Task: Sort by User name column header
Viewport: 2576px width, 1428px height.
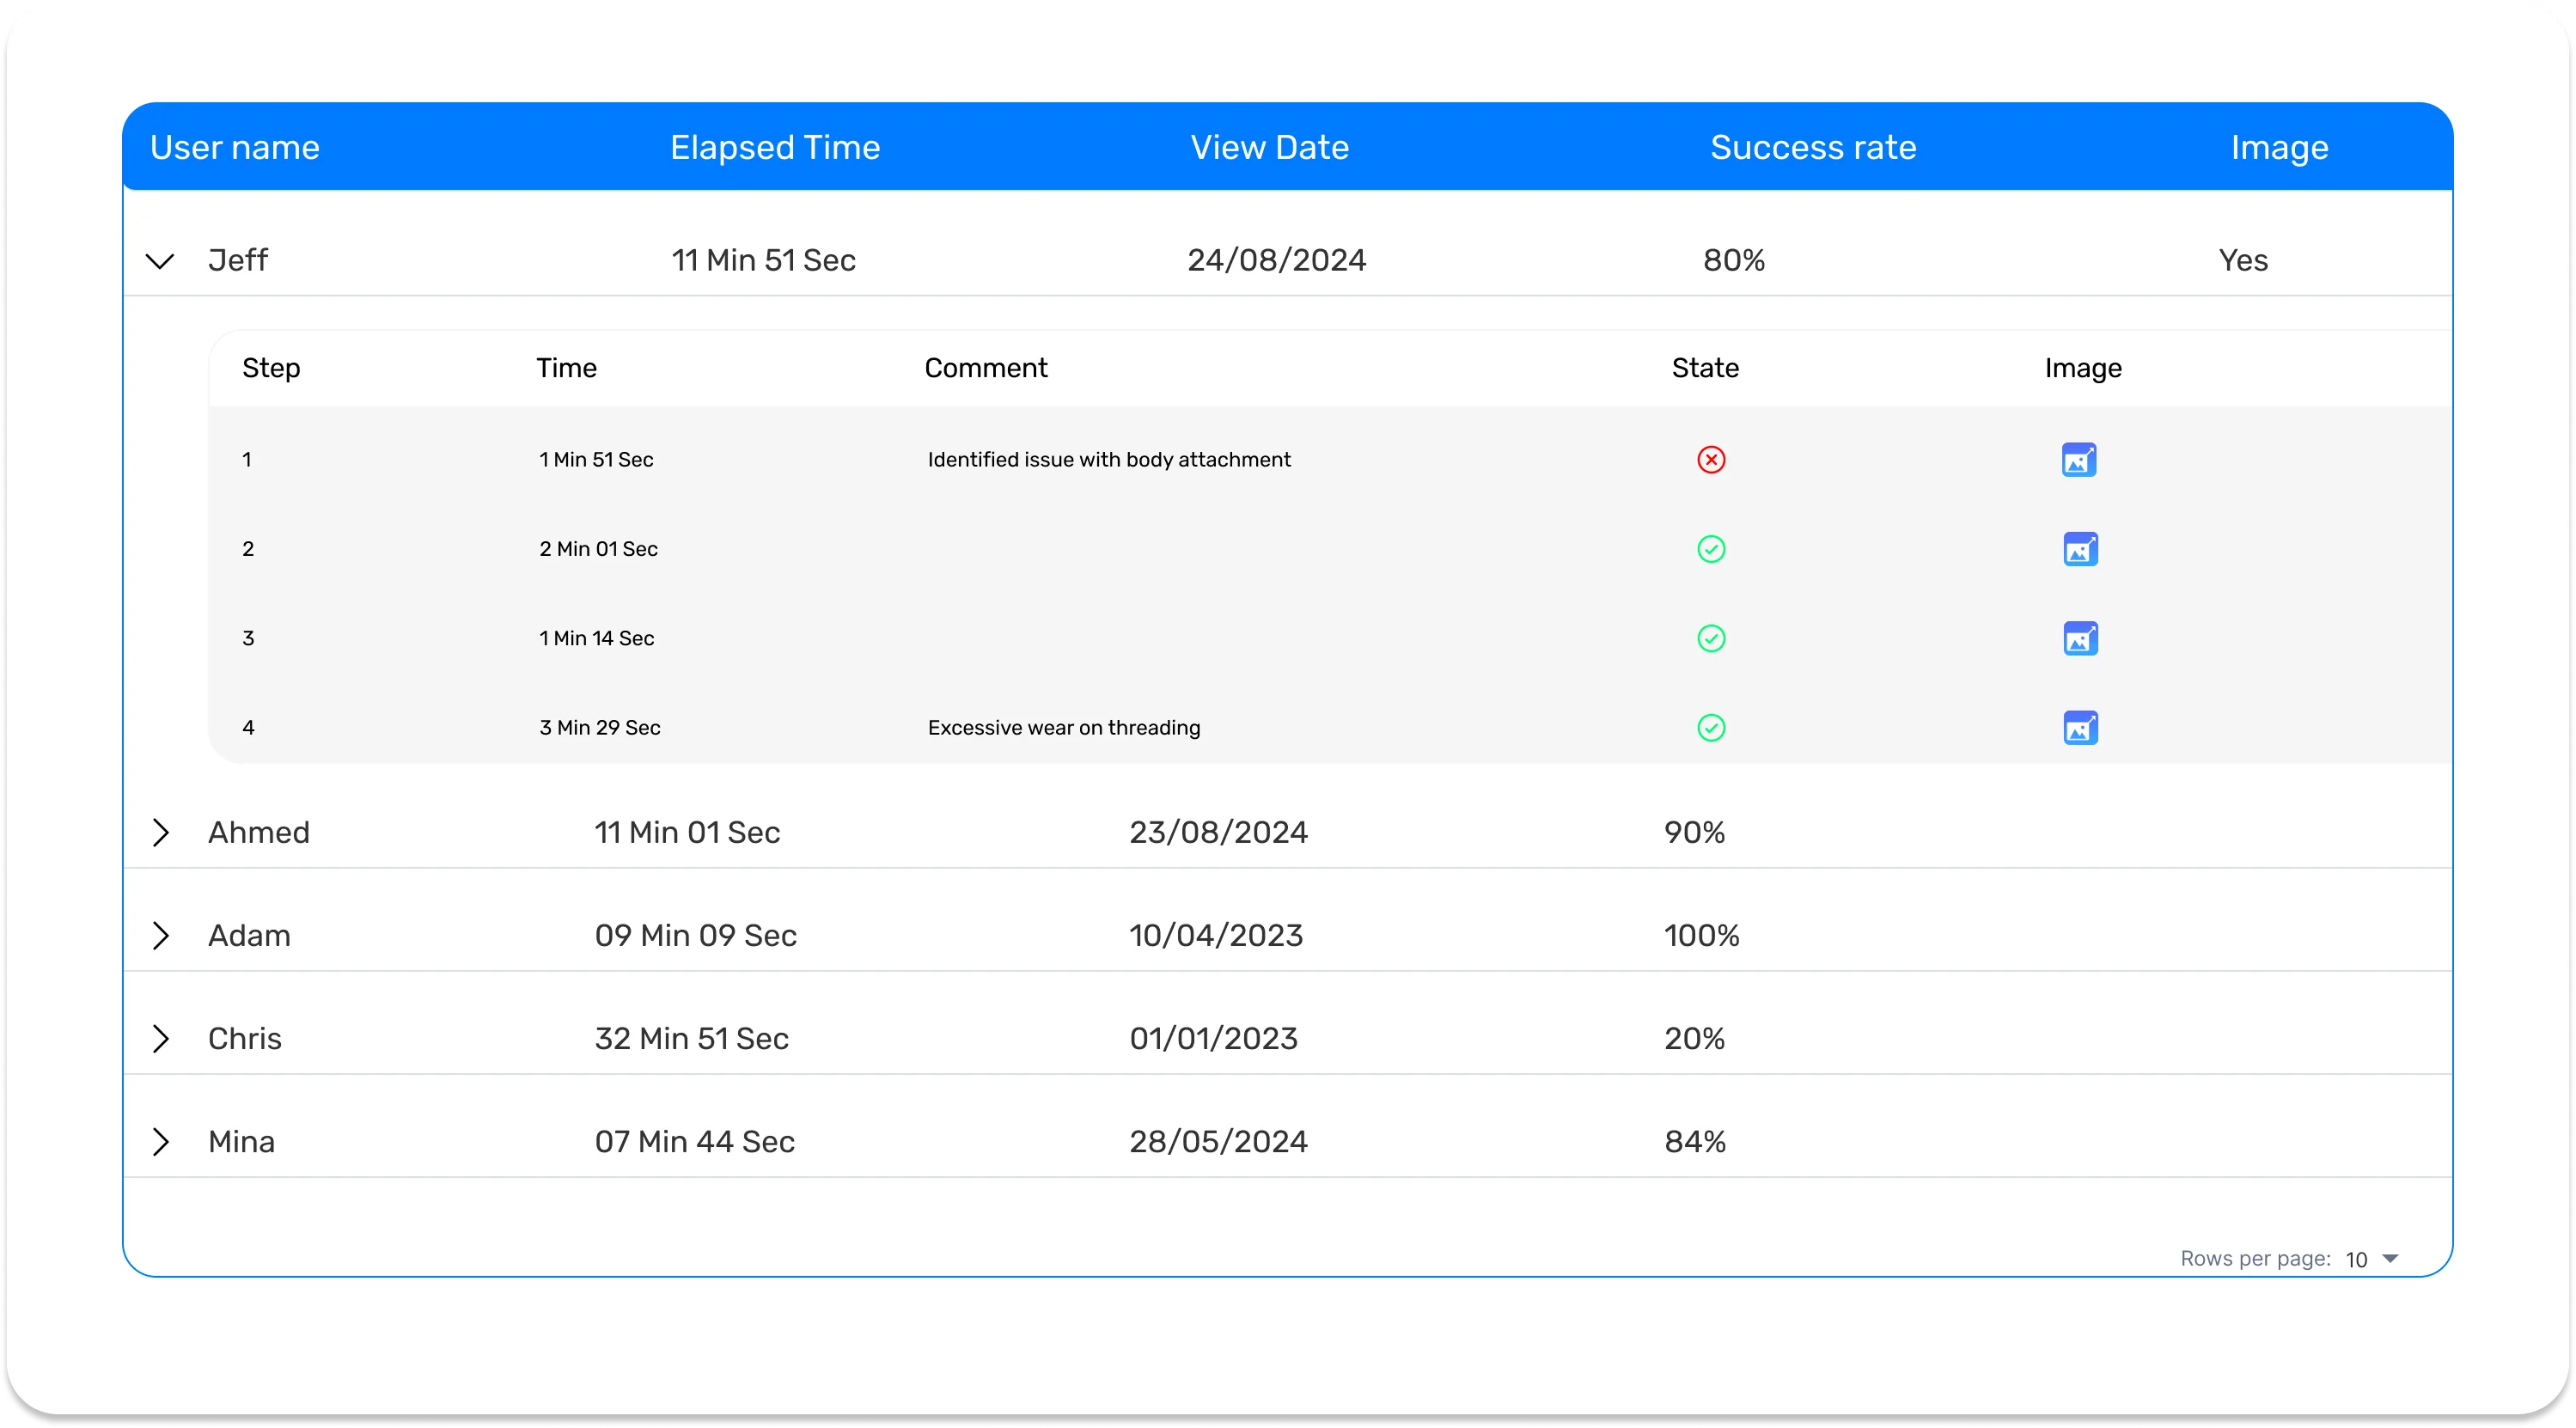Action: click(235, 148)
